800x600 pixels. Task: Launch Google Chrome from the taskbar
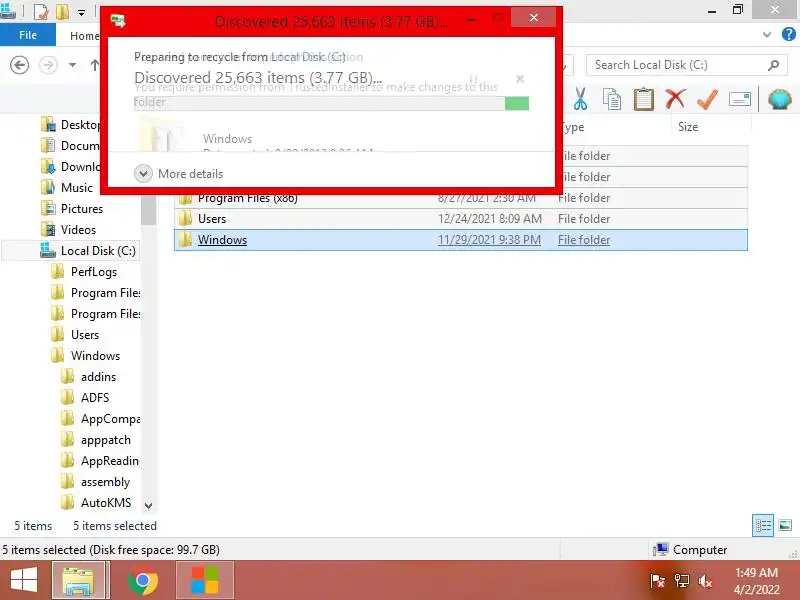click(143, 581)
